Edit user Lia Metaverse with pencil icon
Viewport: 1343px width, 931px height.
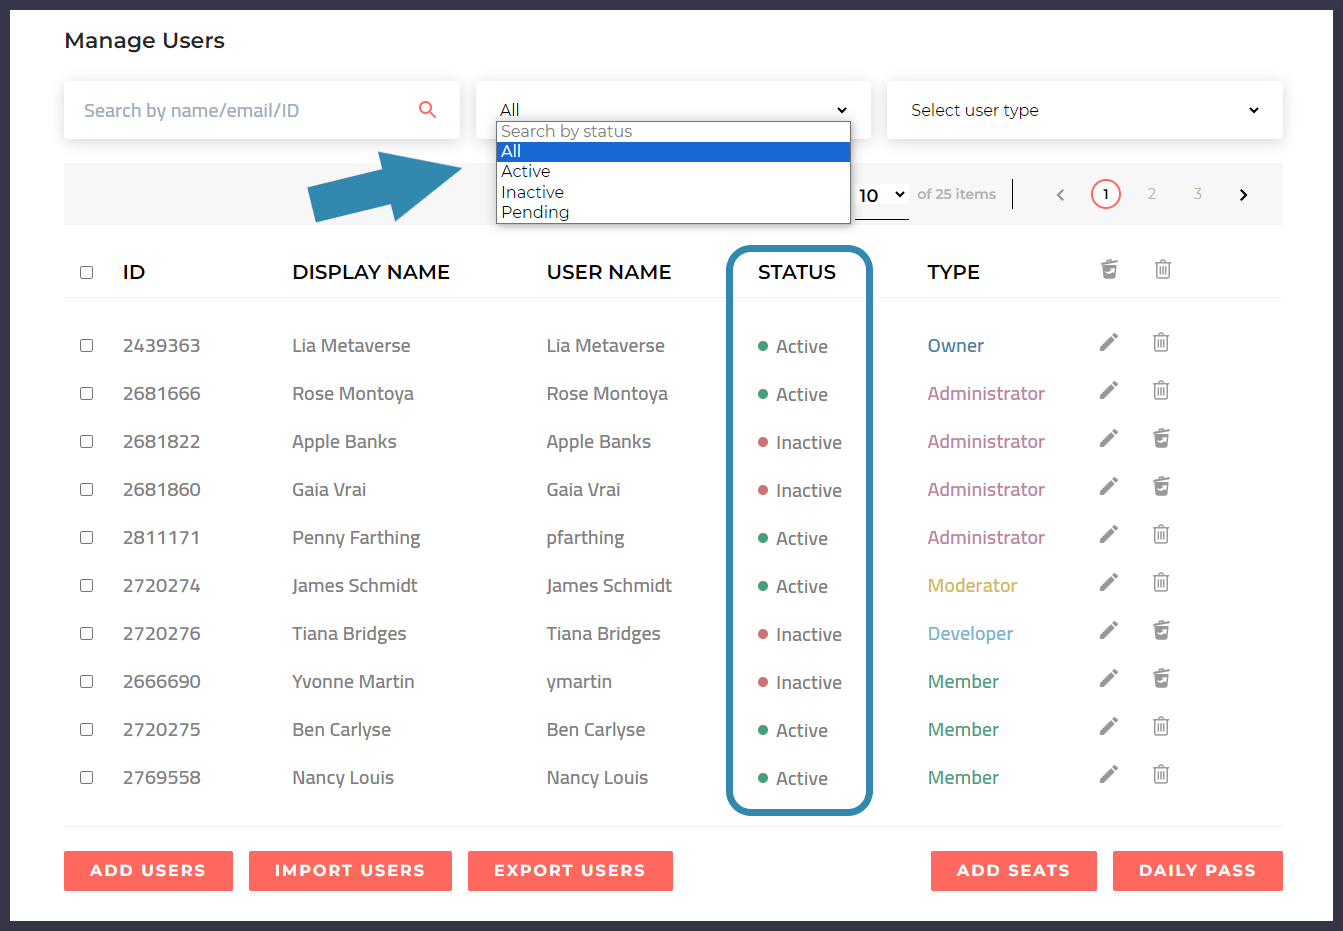[1108, 343]
